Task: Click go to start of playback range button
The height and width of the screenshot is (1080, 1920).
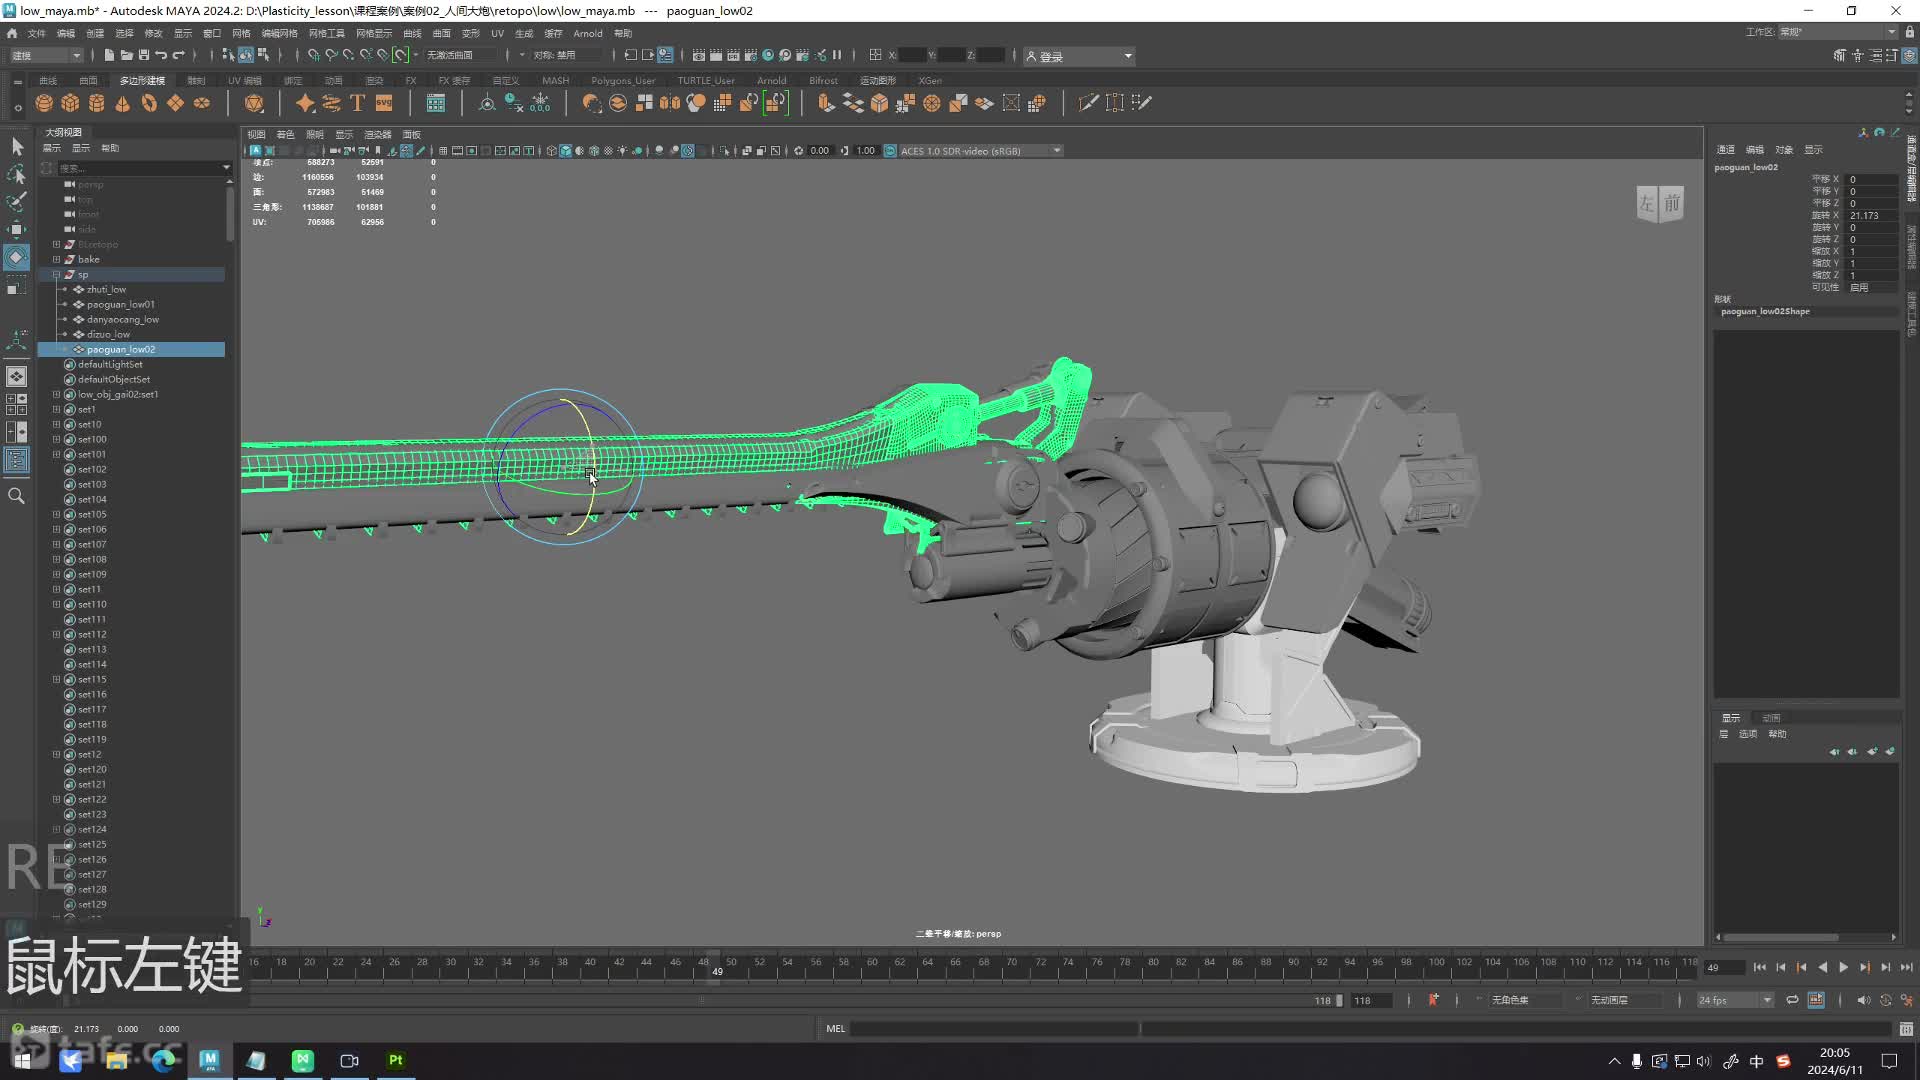Action: (x=1760, y=967)
